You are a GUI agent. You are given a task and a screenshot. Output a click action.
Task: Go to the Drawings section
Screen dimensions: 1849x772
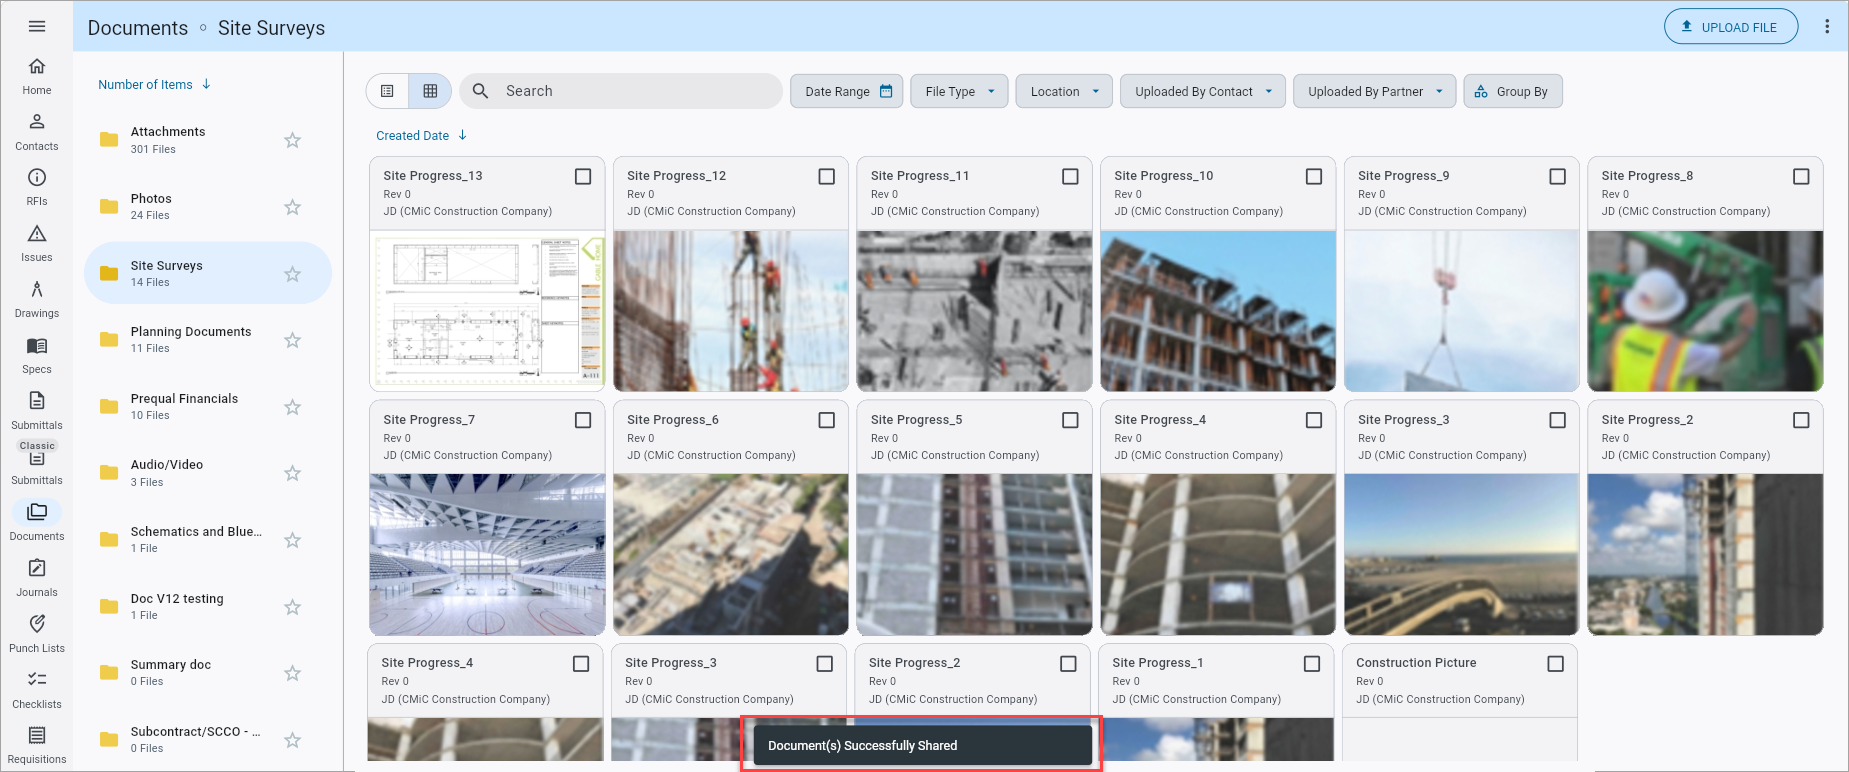point(37,298)
